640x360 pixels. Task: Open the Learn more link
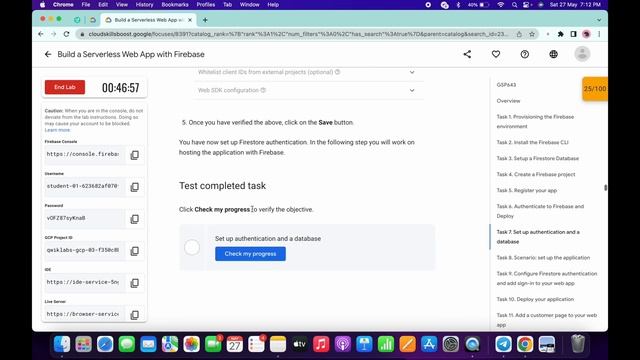tap(58, 130)
